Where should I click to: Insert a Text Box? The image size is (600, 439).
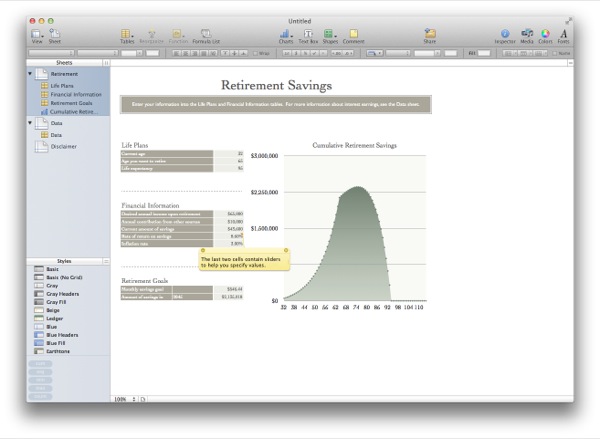point(308,36)
